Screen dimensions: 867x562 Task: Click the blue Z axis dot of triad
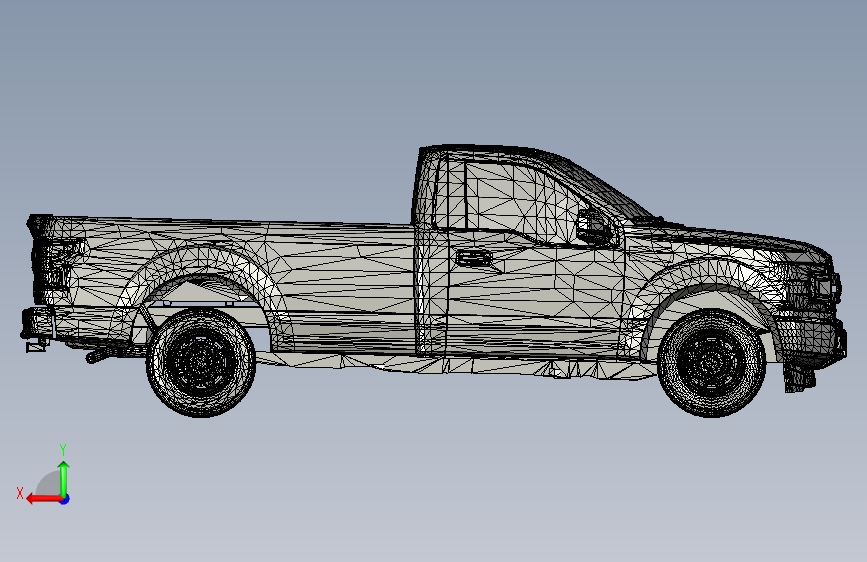[x=65, y=499]
